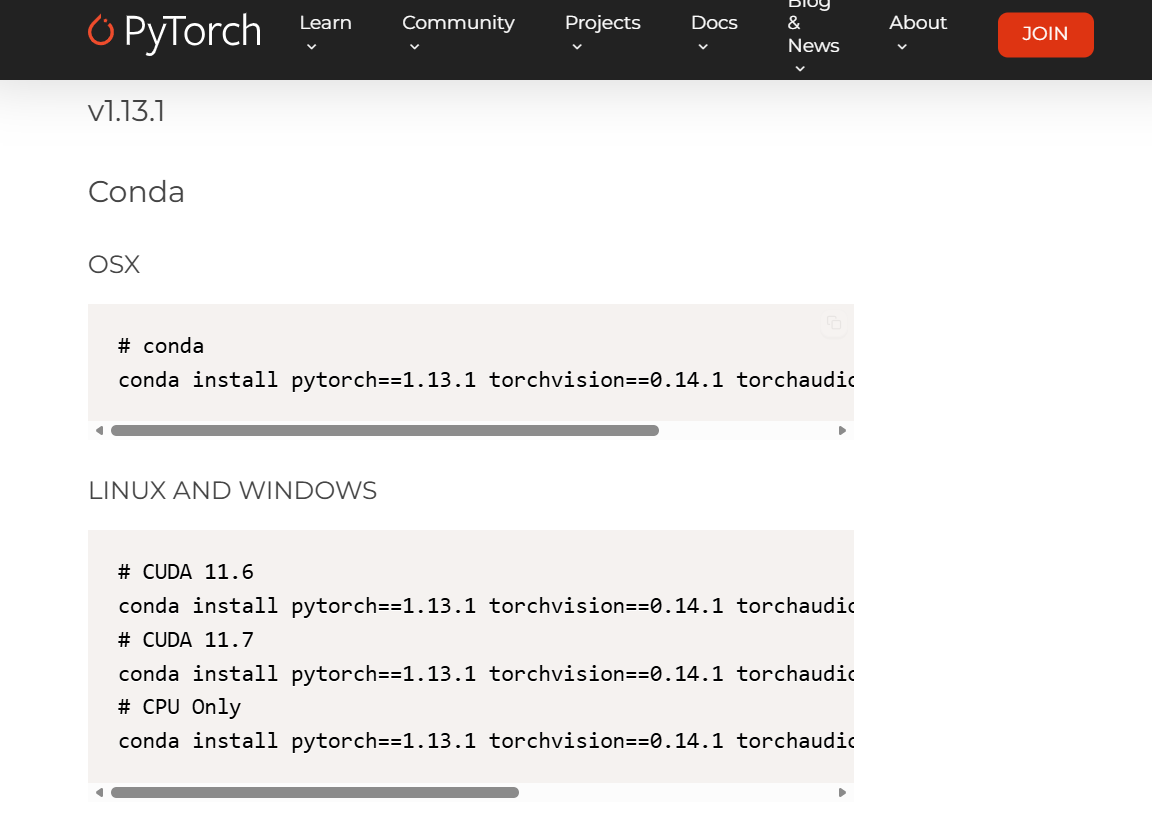Open the Community menu item
This screenshot has width=1152, height=825.
pyautogui.click(x=458, y=23)
